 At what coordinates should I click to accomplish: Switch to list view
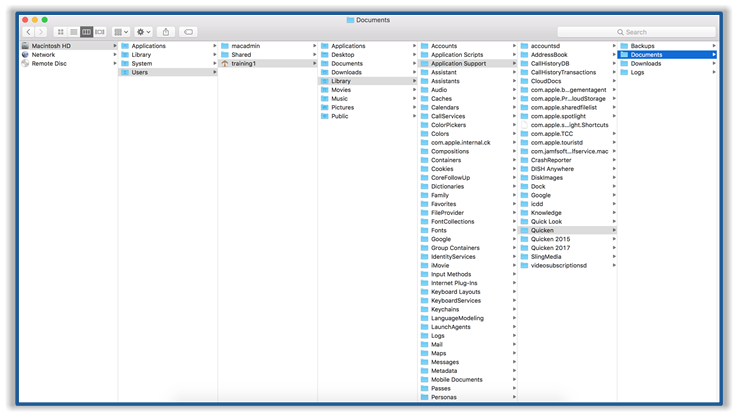pos(73,32)
